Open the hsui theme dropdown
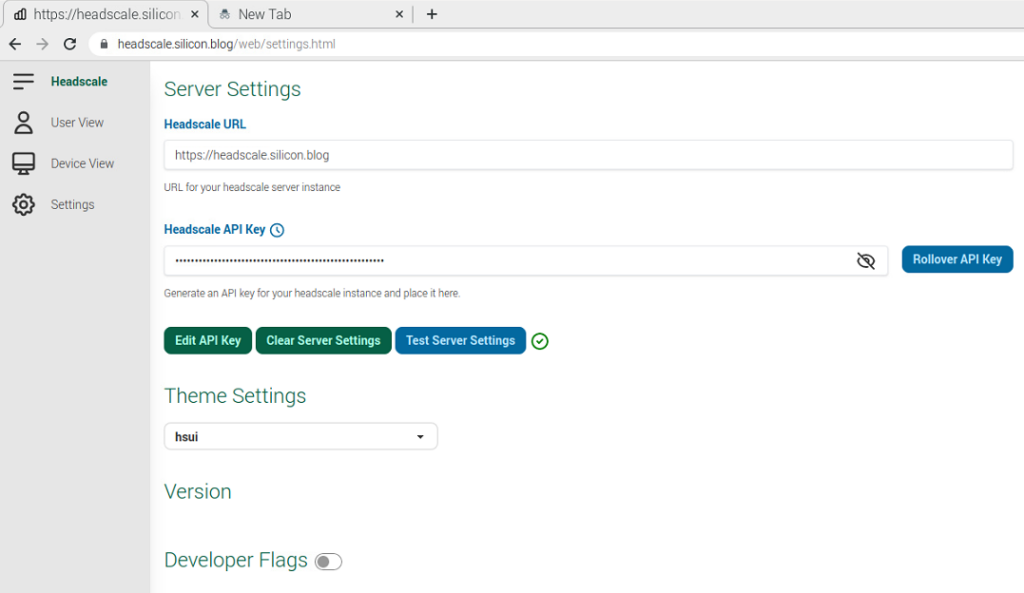Image resolution: width=1024 pixels, height=593 pixels. click(x=300, y=436)
